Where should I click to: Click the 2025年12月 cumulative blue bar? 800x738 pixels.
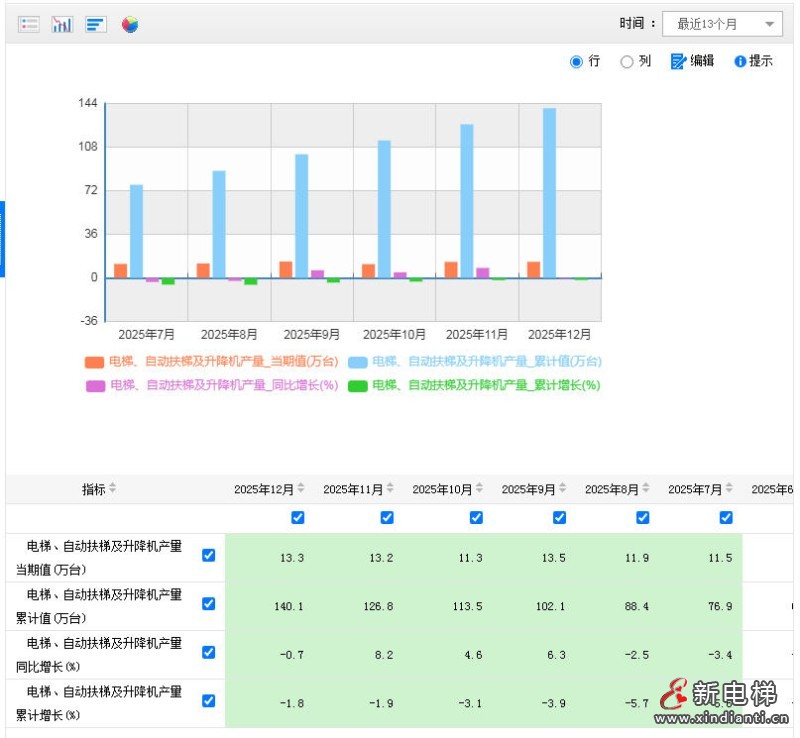coord(549,192)
